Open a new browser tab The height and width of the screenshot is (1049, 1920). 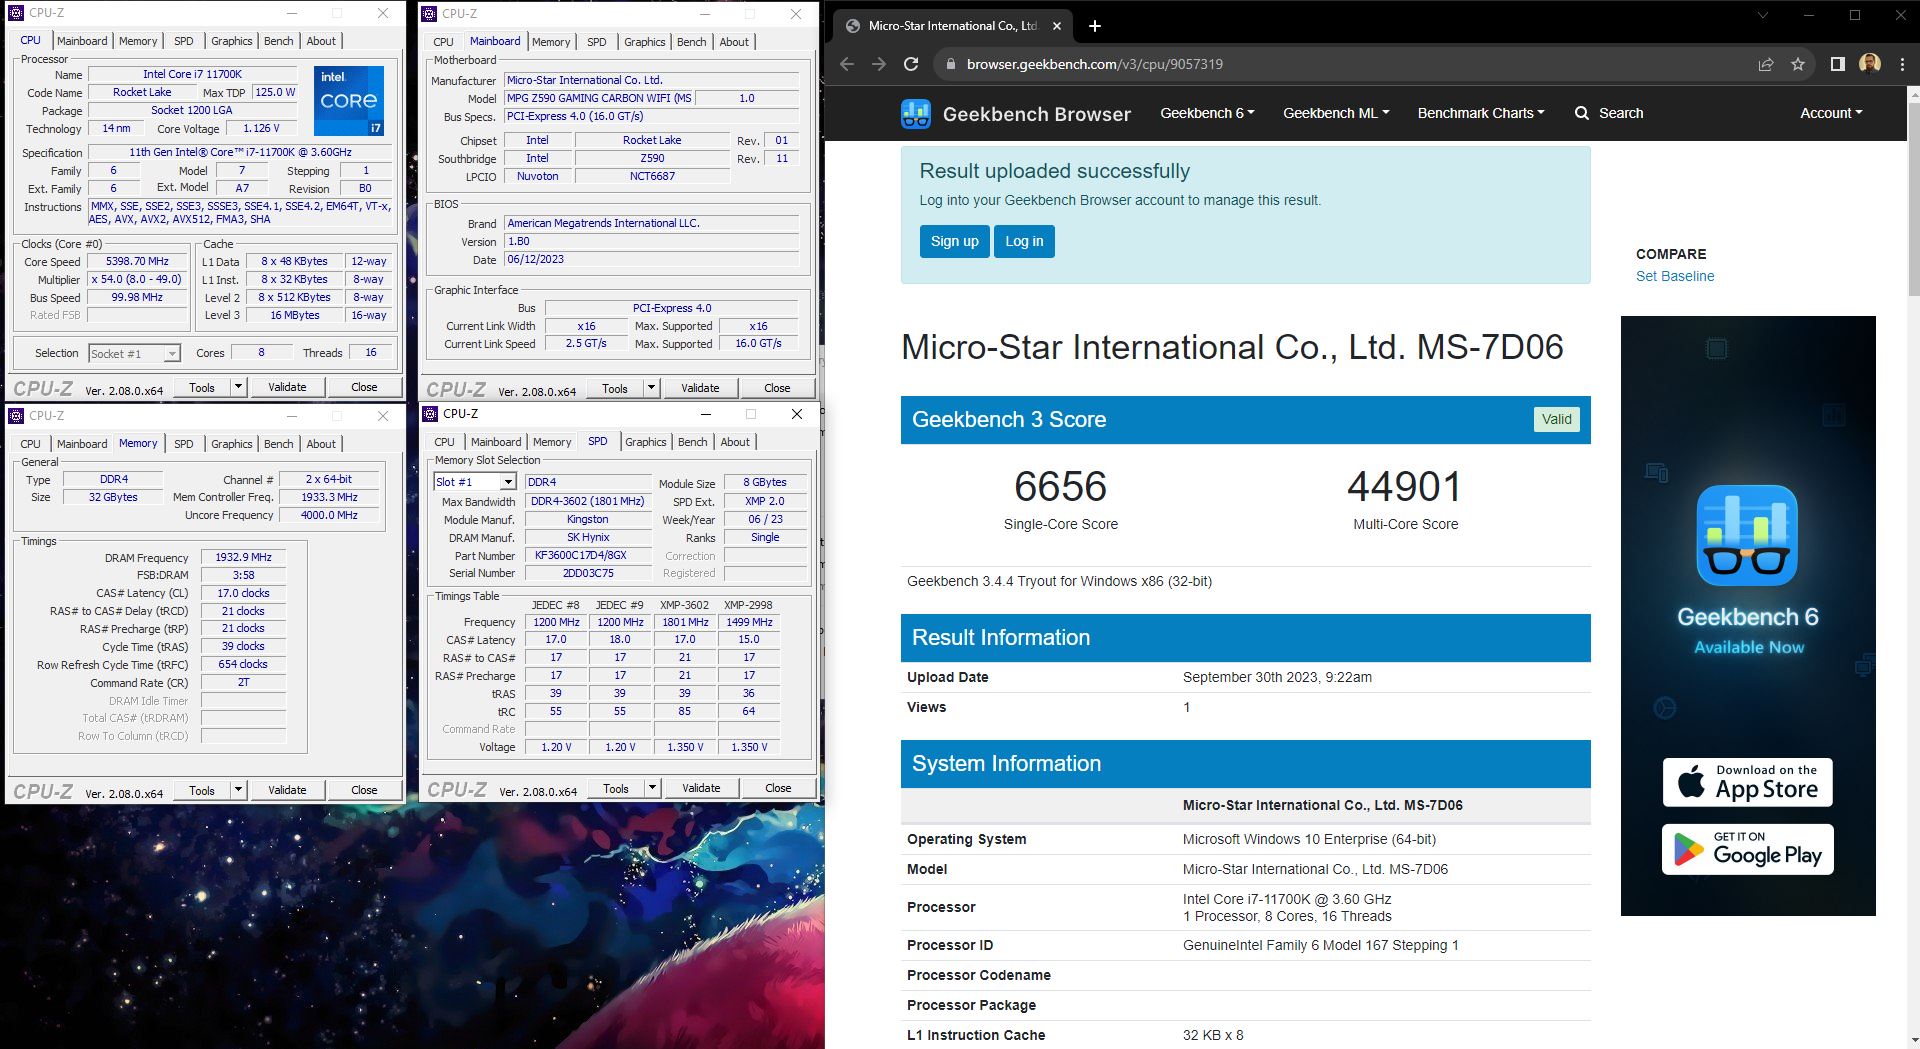click(x=1094, y=26)
